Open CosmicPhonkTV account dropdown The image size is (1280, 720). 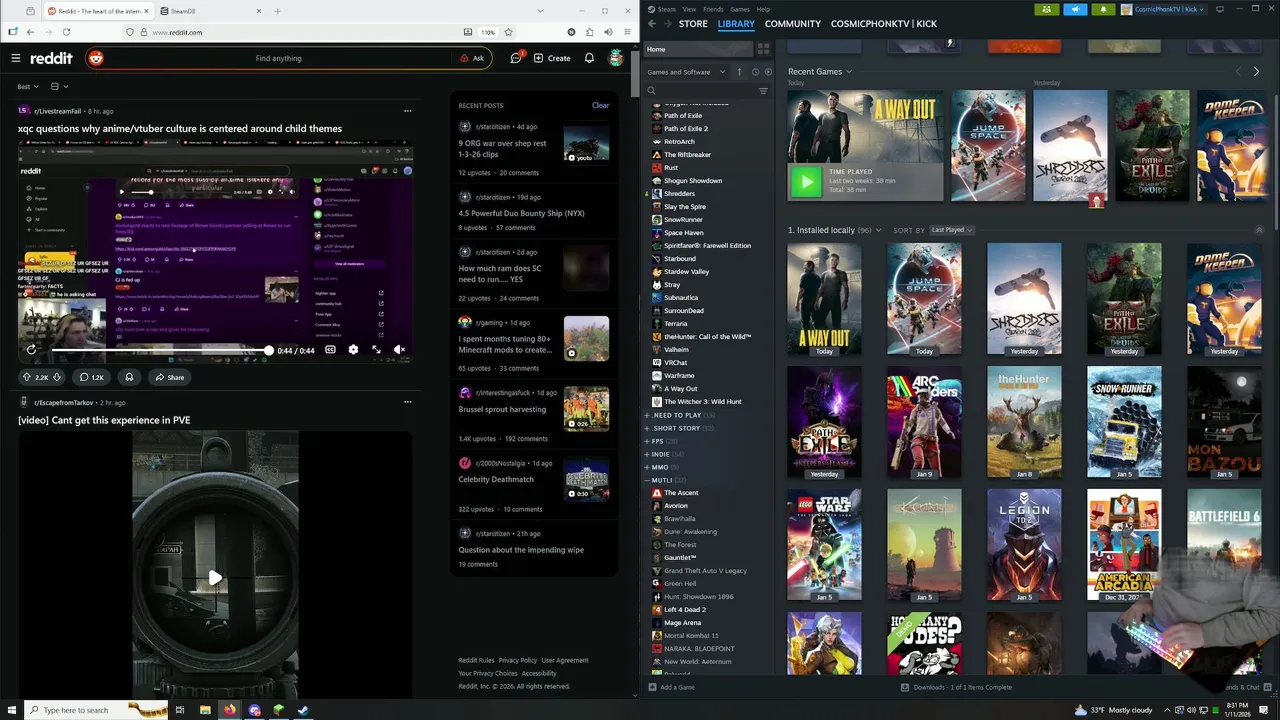(x=1165, y=9)
